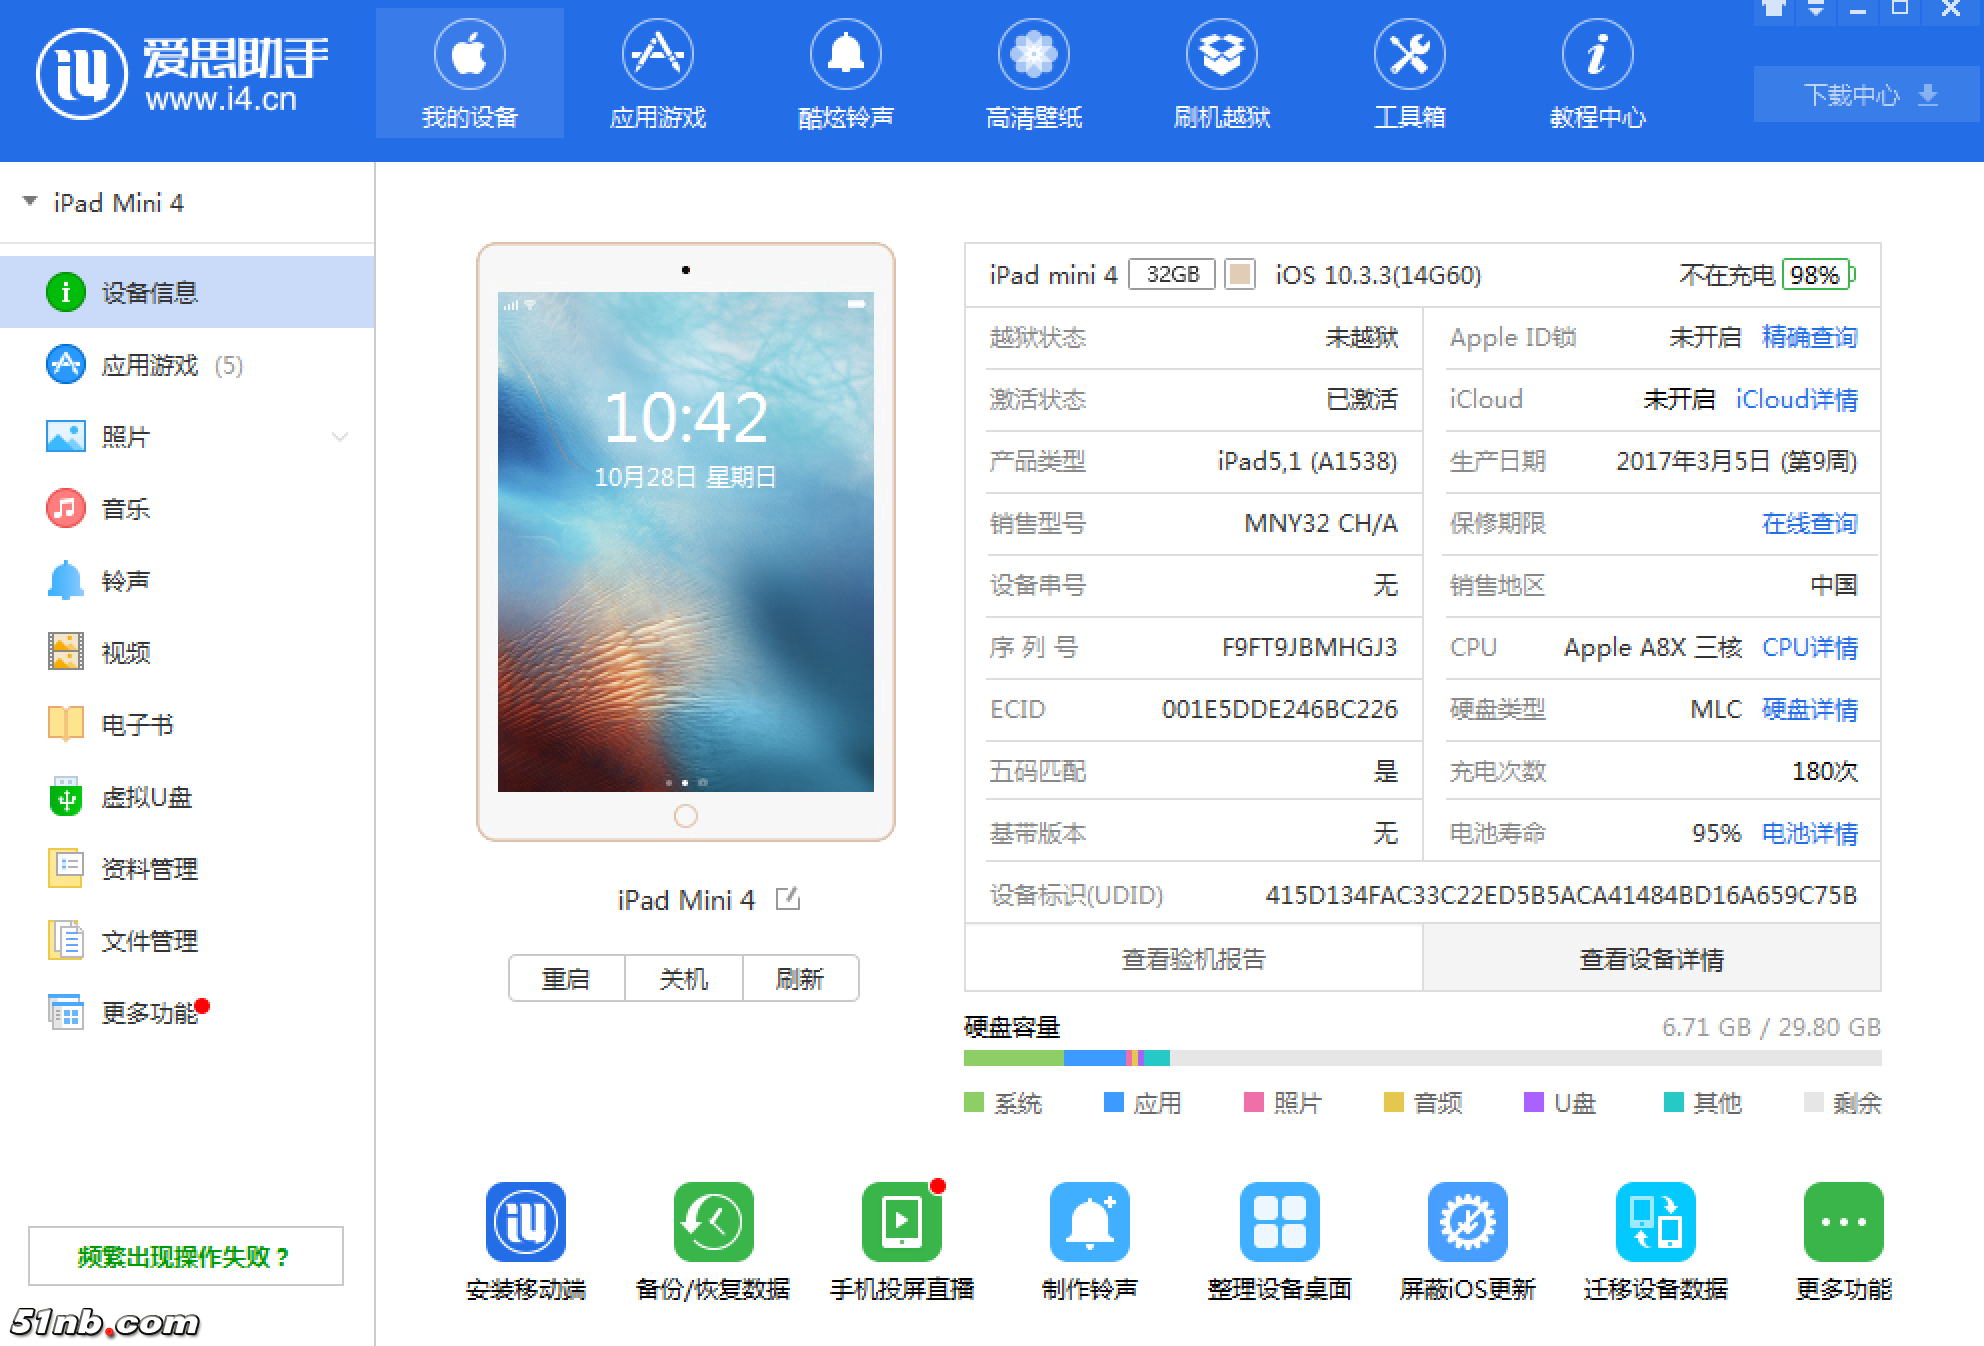Image resolution: width=1984 pixels, height=1346 pixels.
Task: Click the 备份/恢复数据 backup icon
Action: (x=713, y=1222)
